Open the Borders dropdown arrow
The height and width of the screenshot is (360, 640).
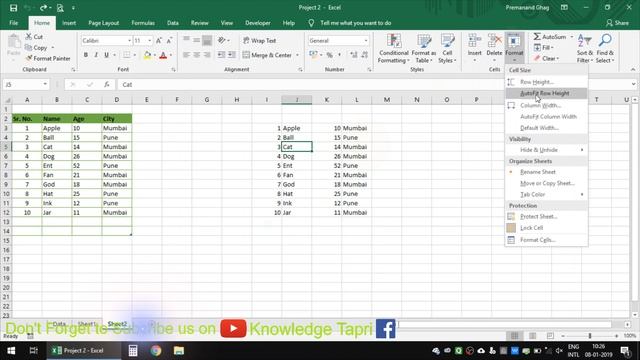tap(135, 55)
